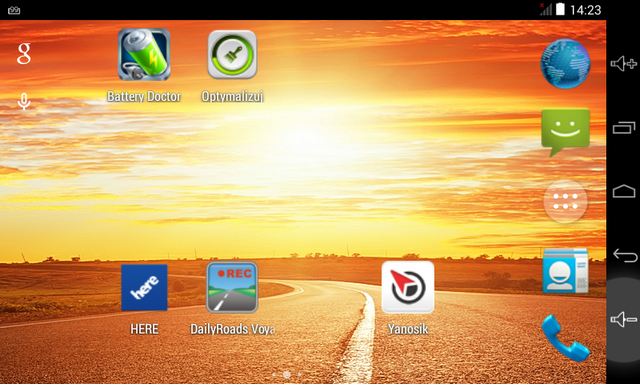
Task: Open the green Messaging app
Action: pos(565,132)
